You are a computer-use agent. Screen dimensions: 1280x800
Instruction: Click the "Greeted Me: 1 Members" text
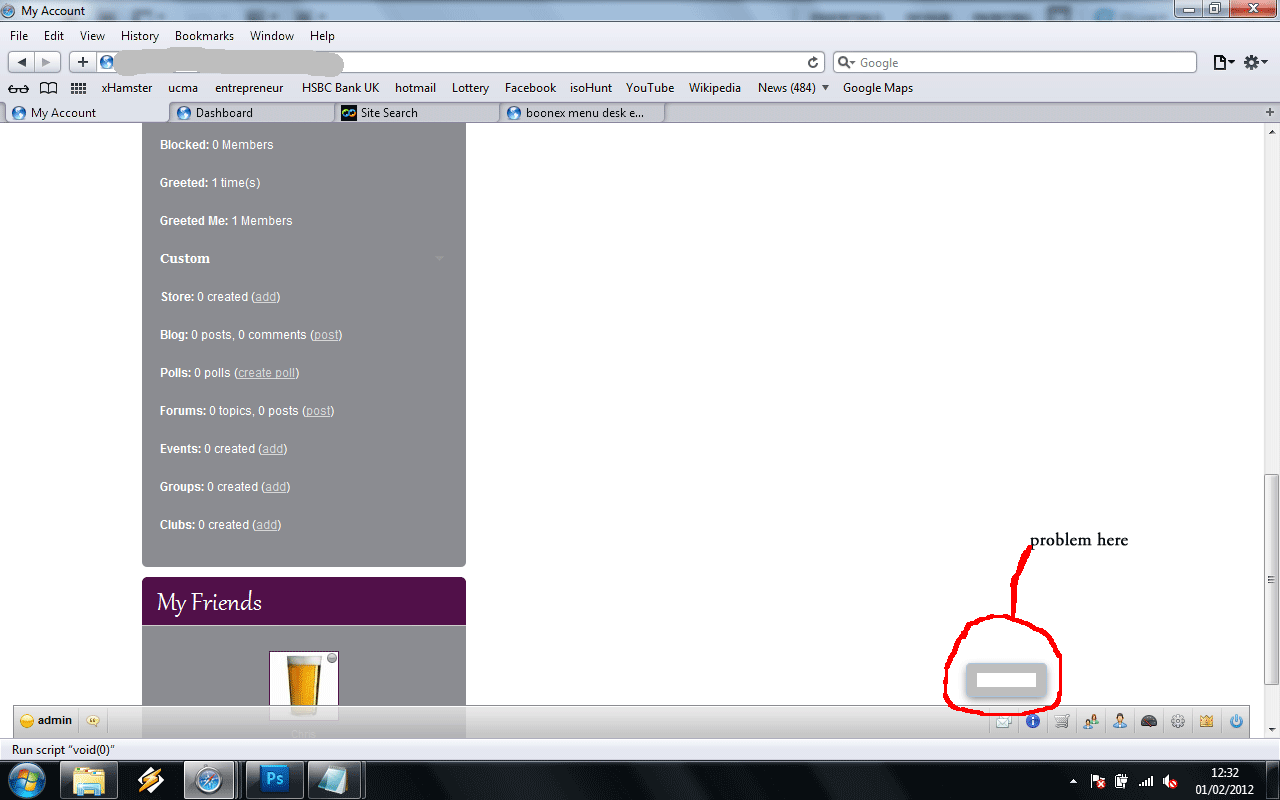click(x=226, y=221)
